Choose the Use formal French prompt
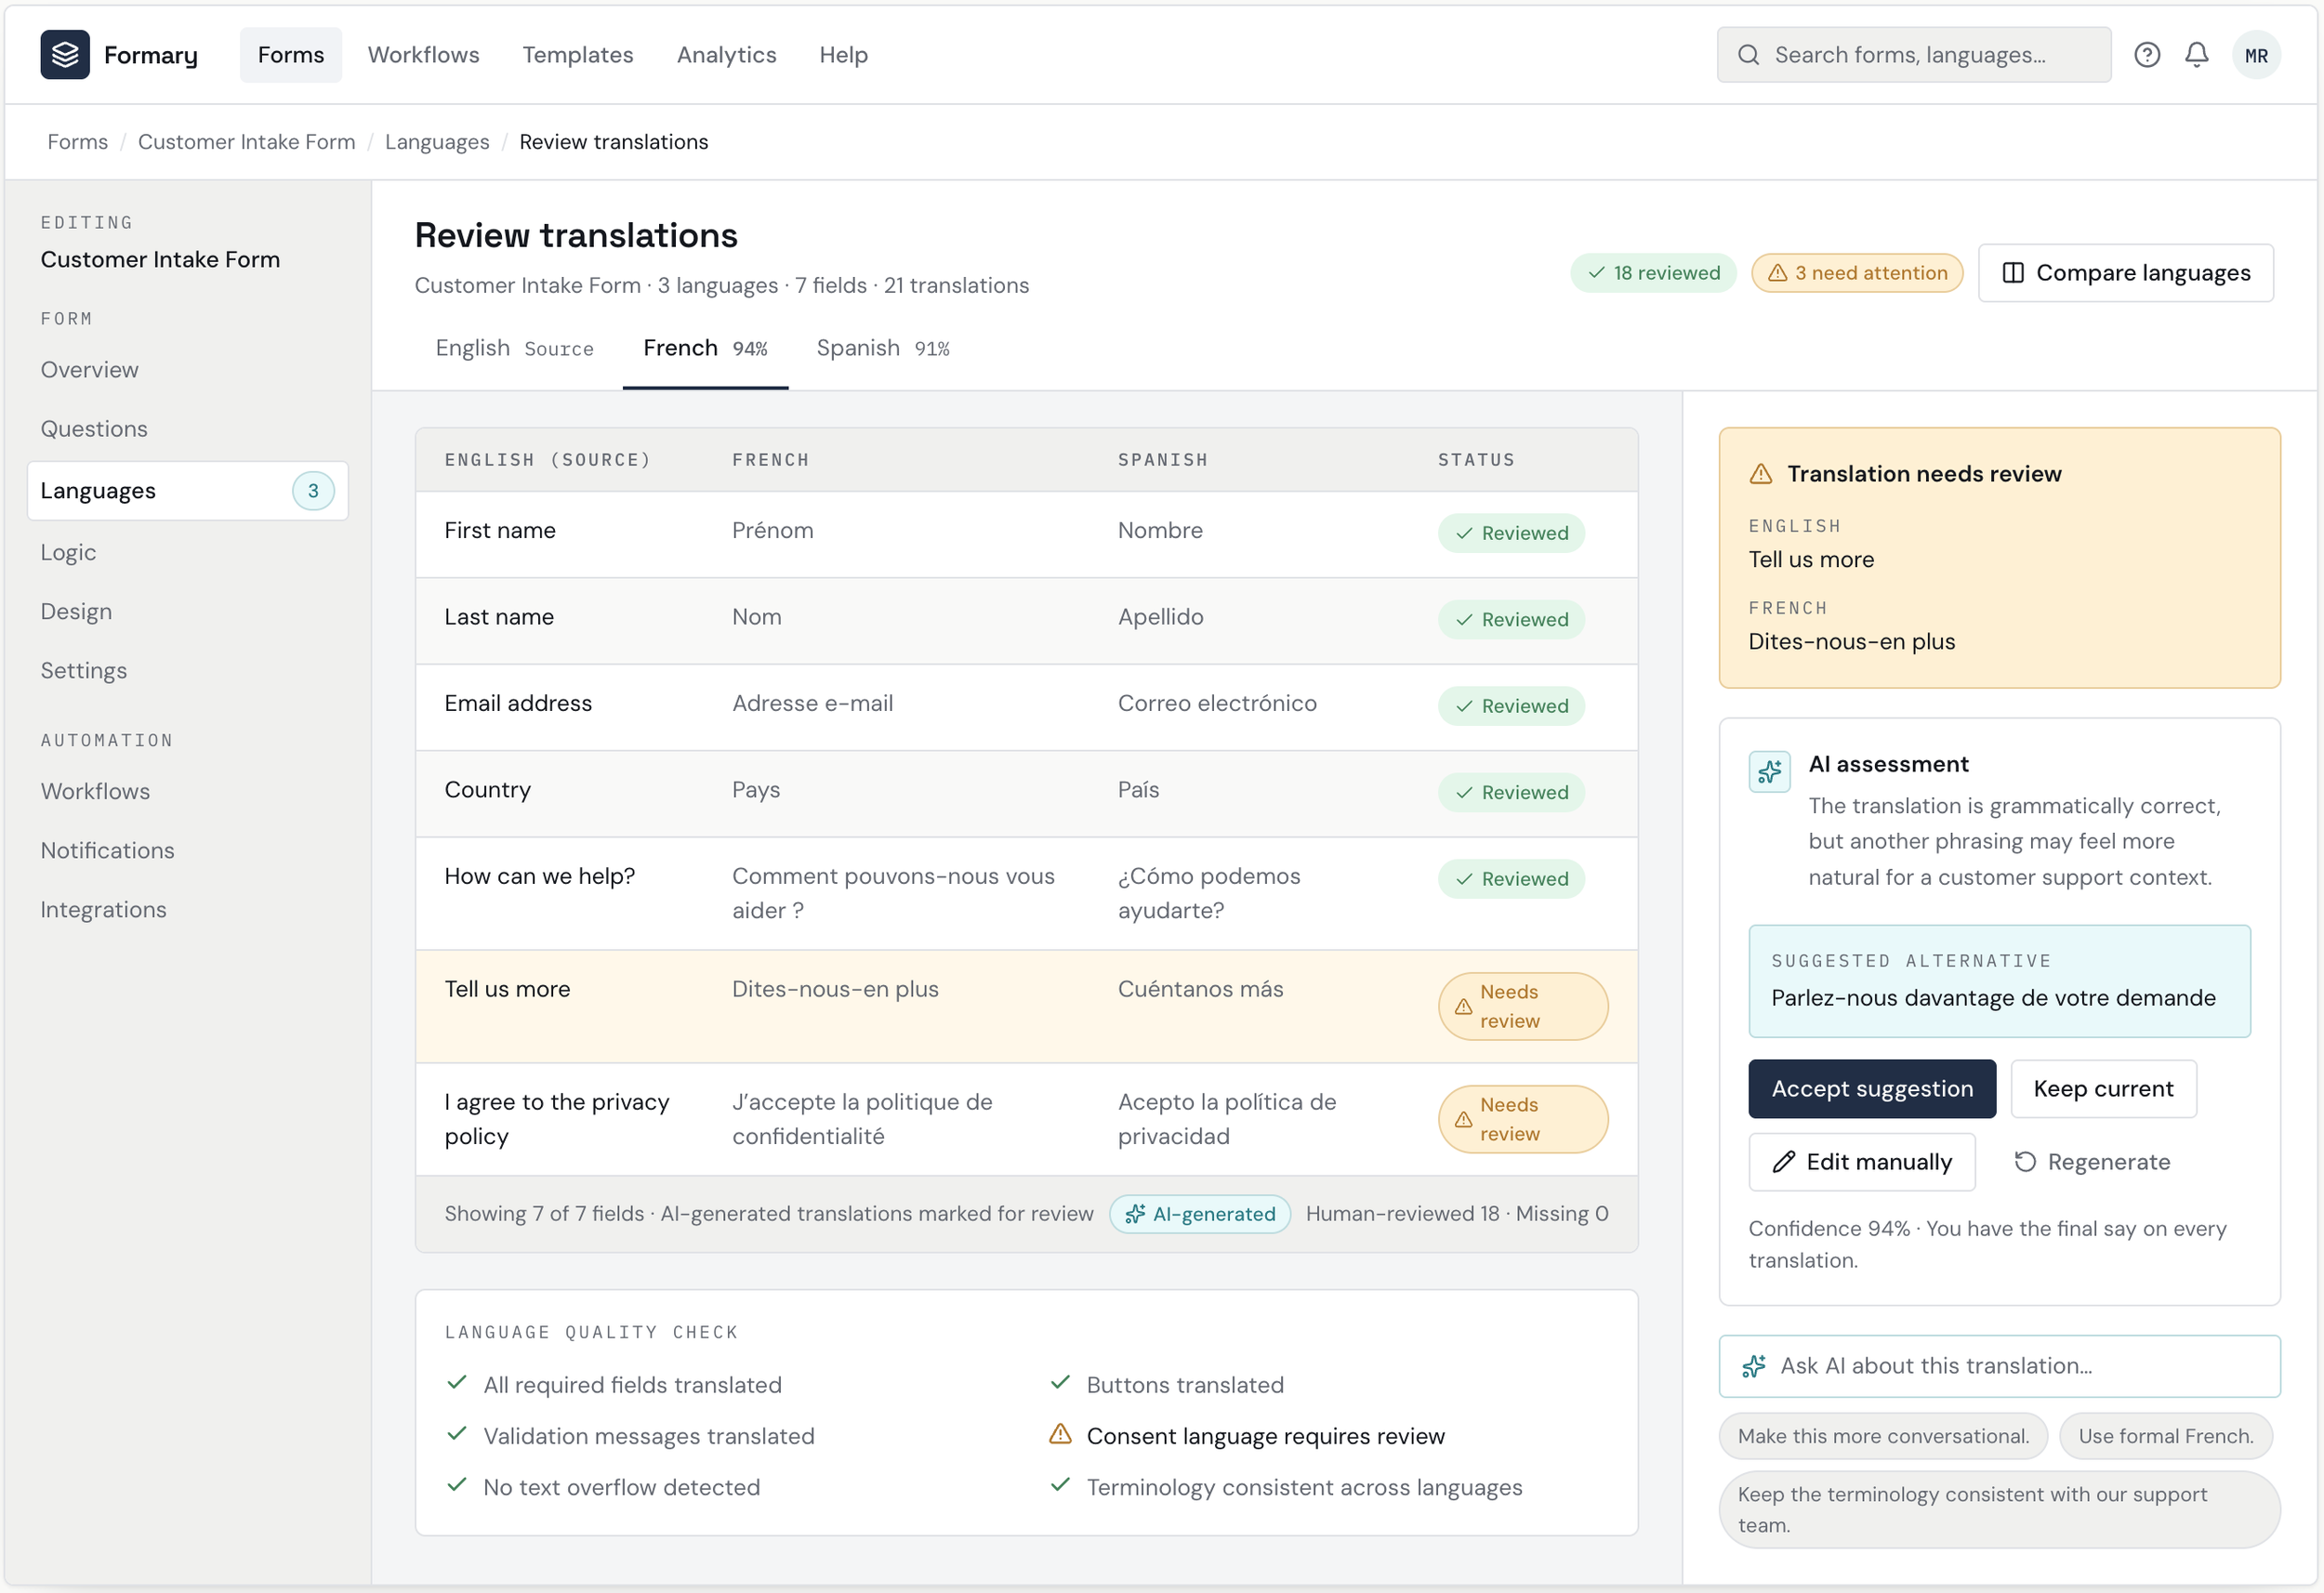2324x1593 pixels. click(x=2166, y=1436)
